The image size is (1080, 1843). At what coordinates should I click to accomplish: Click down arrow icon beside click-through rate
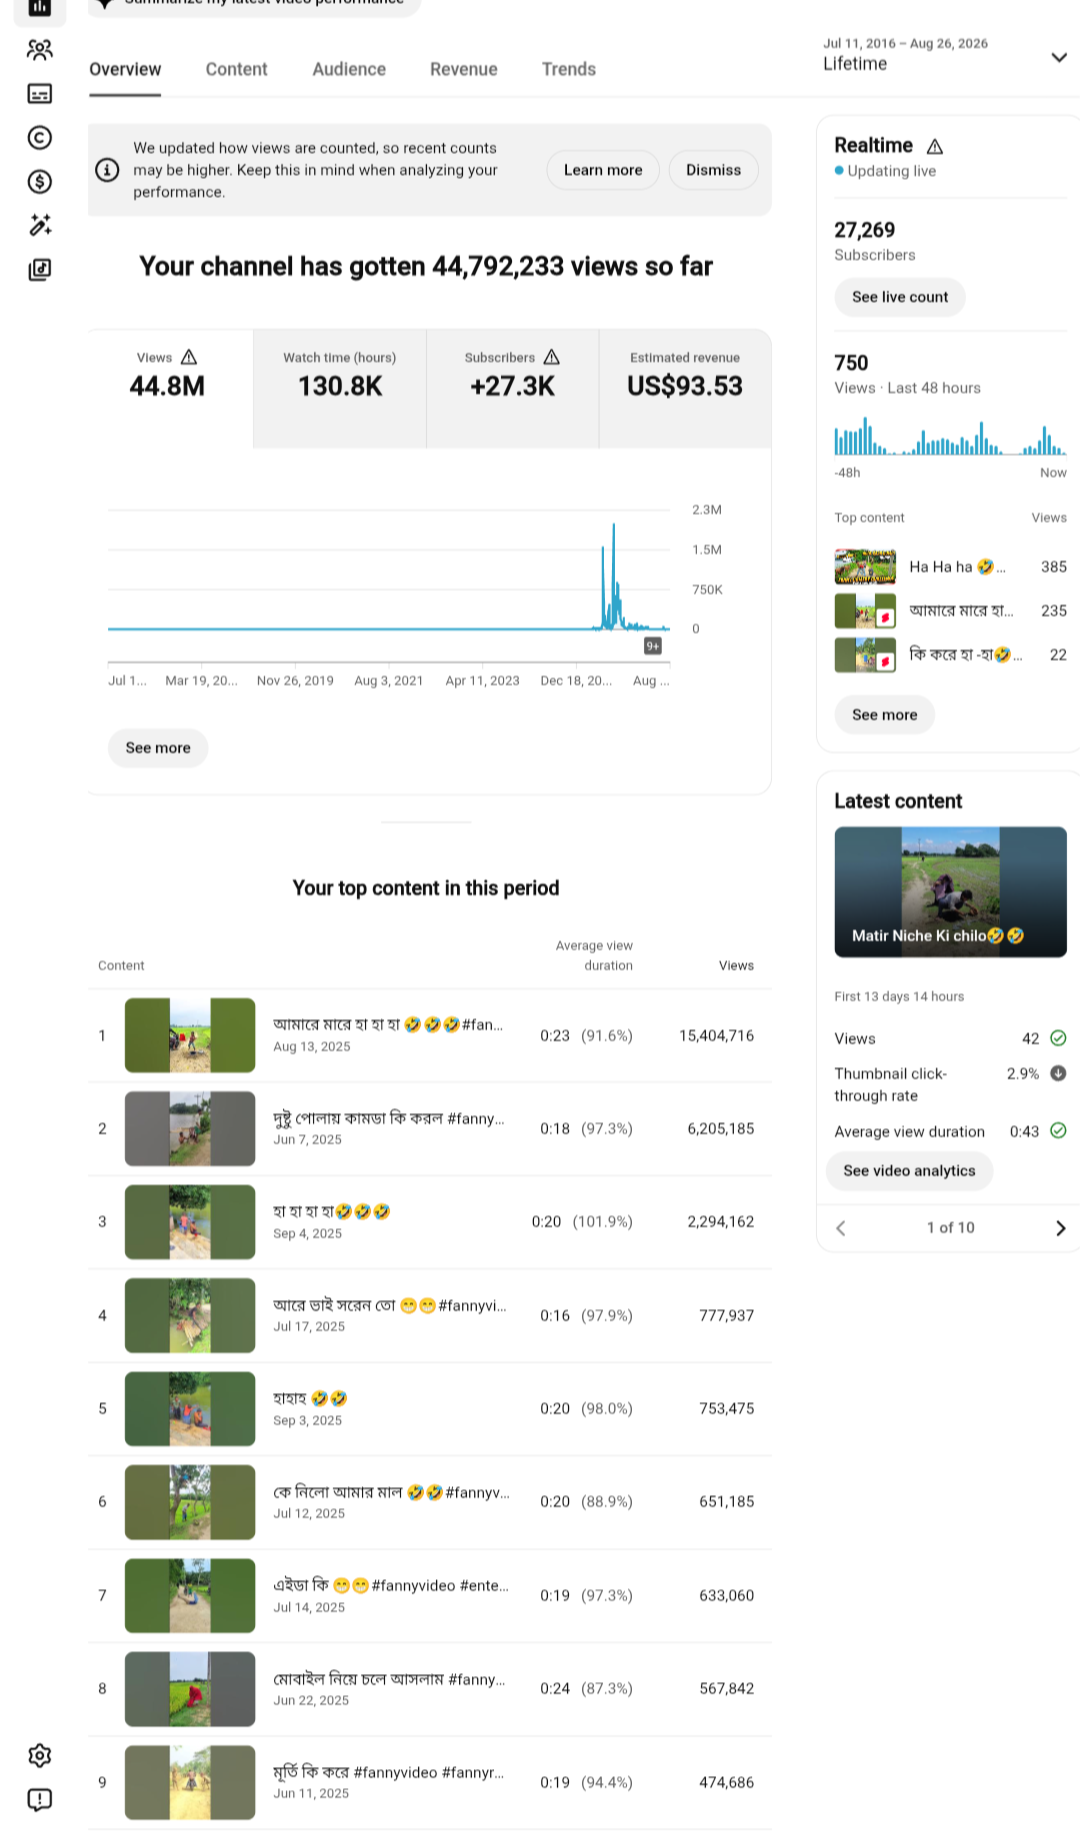(1059, 1073)
